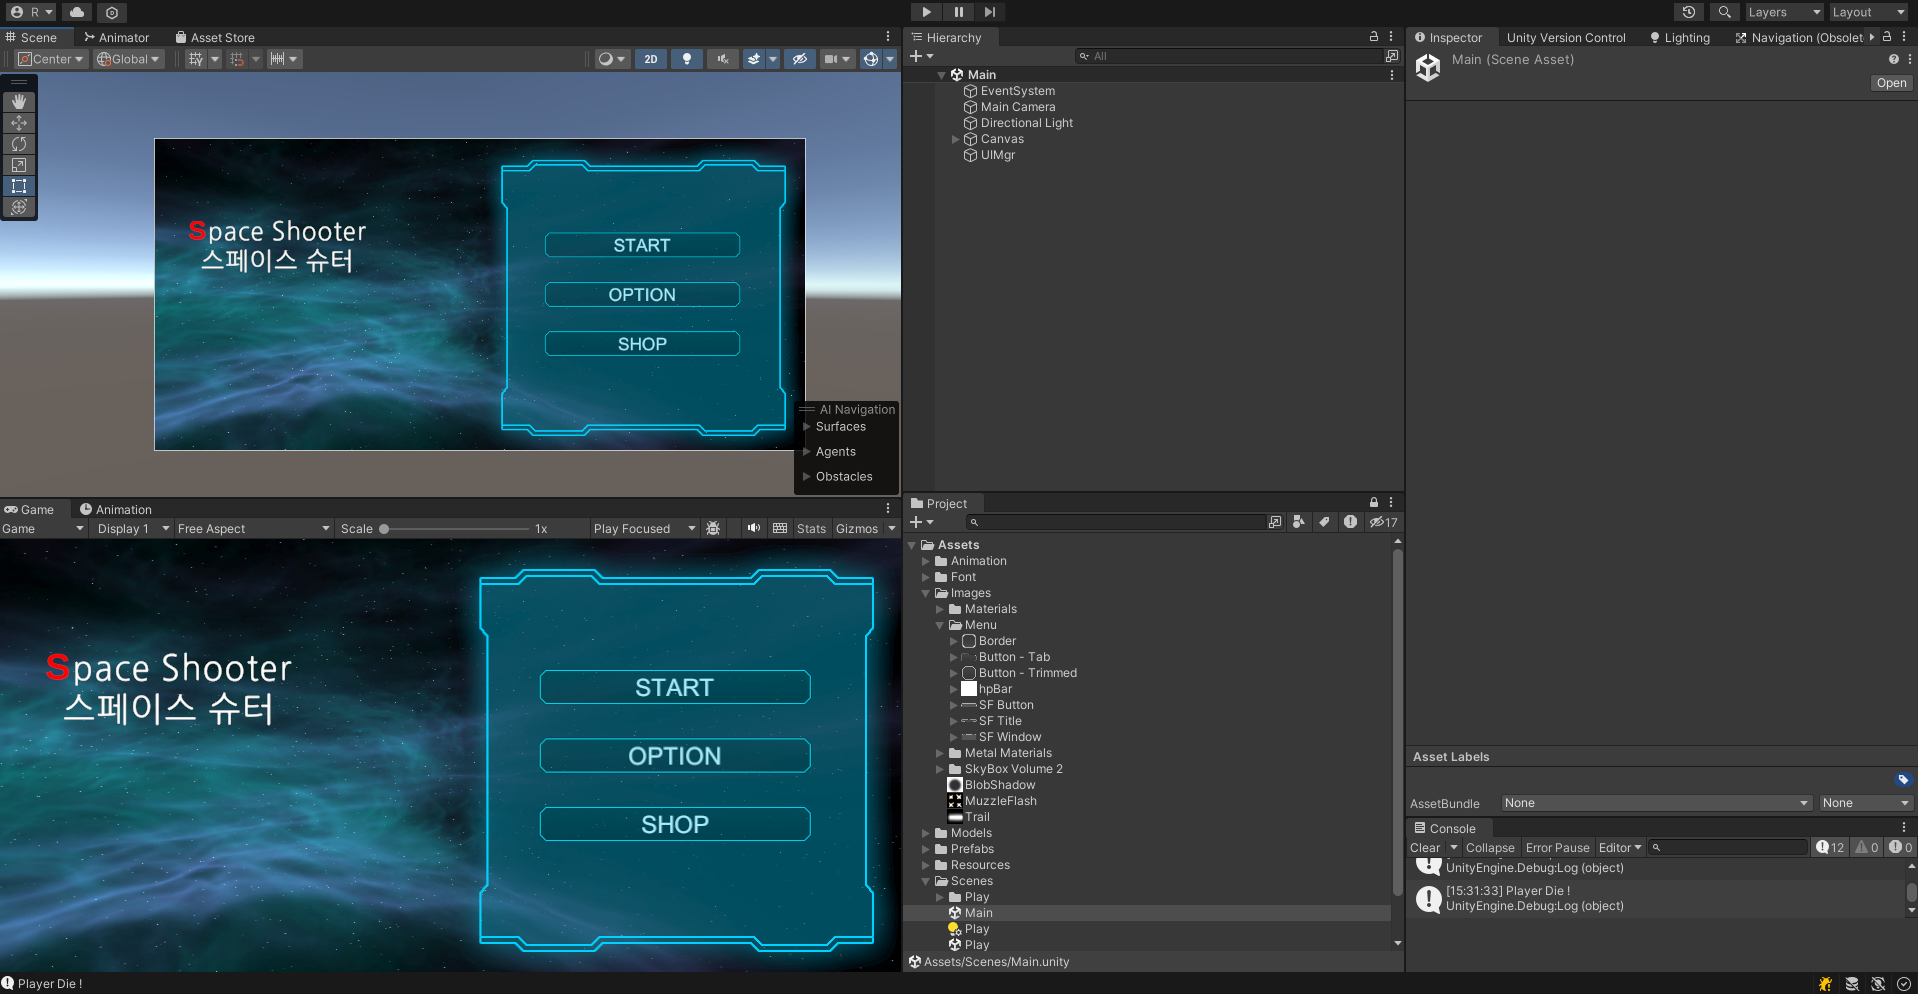Viewport: 1918px width, 994px height.
Task: Toggle scene lighting in the Scene toolbar
Action: coord(687,59)
